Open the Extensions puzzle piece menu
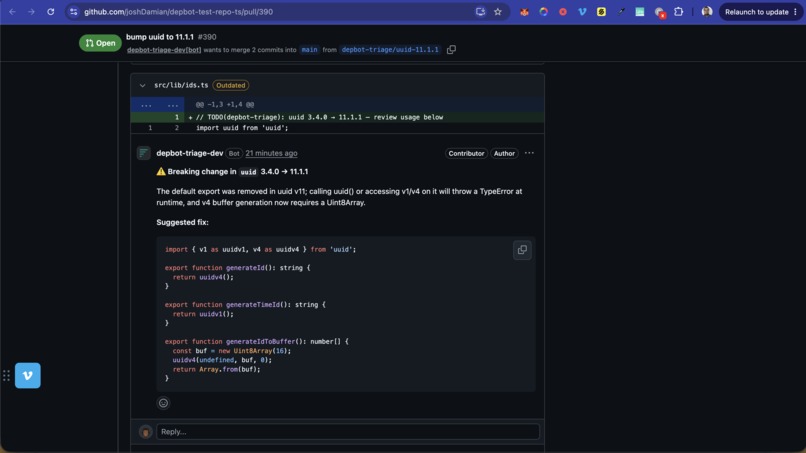This screenshot has width=806, height=453. [679, 12]
